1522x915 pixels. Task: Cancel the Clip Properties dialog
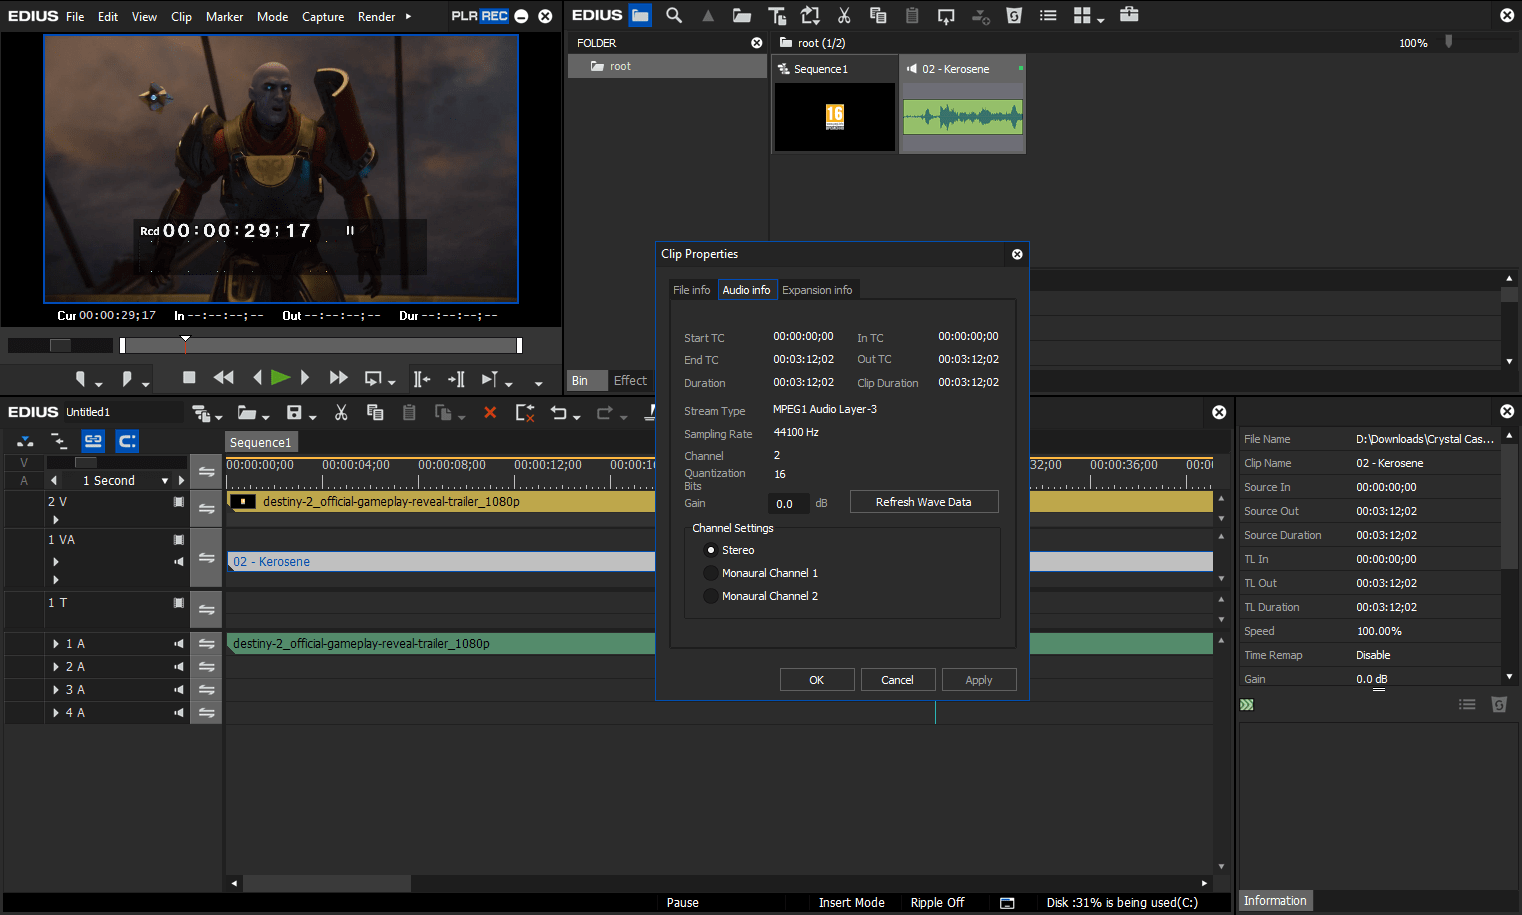(x=897, y=680)
